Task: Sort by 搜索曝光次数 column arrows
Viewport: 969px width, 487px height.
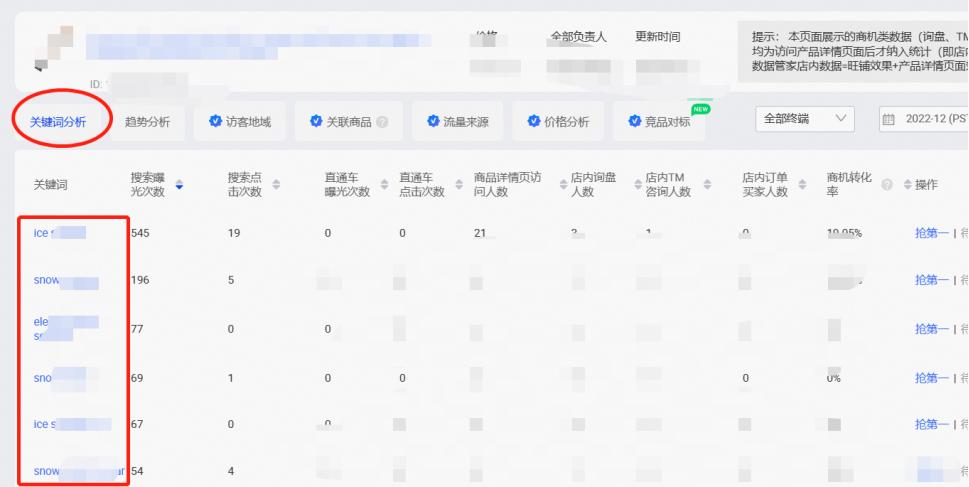Action: coord(179,184)
